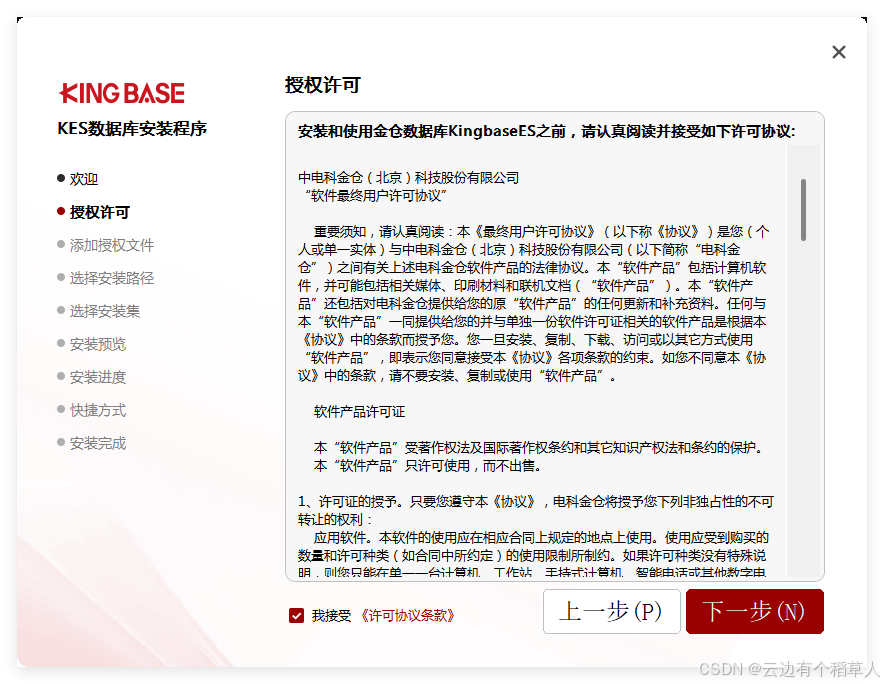The height and width of the screenshot is (684, 884).
Task: Click the license text scrollbar thumb
Action: point(803,210)
